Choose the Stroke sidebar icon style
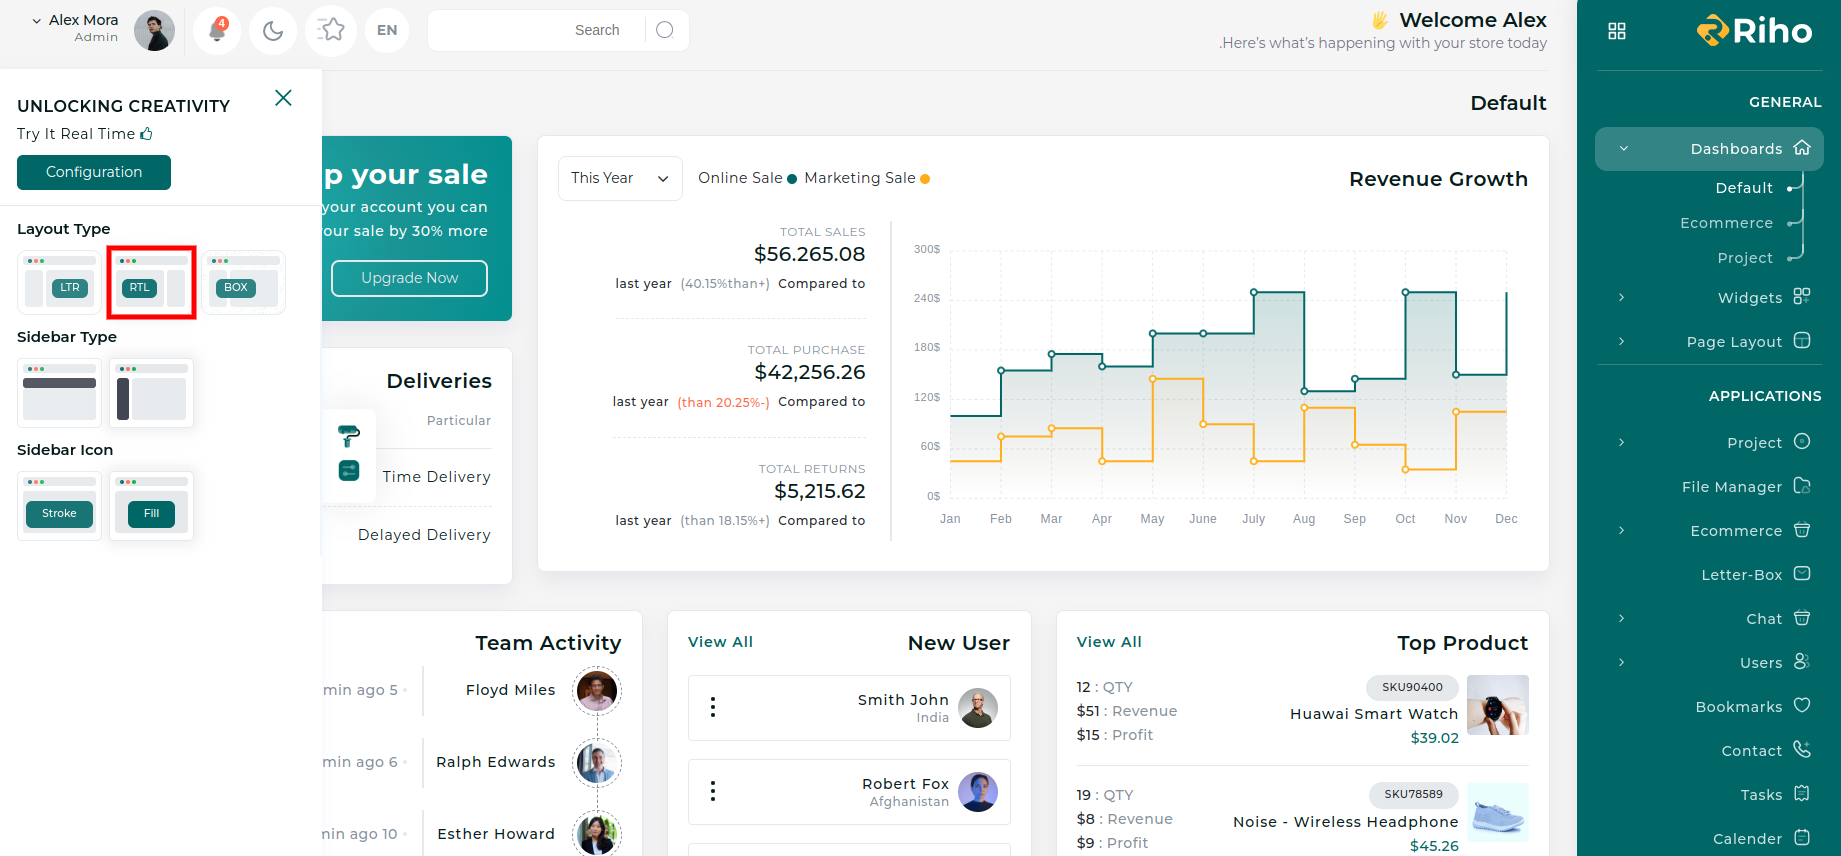Image resolution: width=1841 pixels, height=856 pixels. (x=59, y=506)
